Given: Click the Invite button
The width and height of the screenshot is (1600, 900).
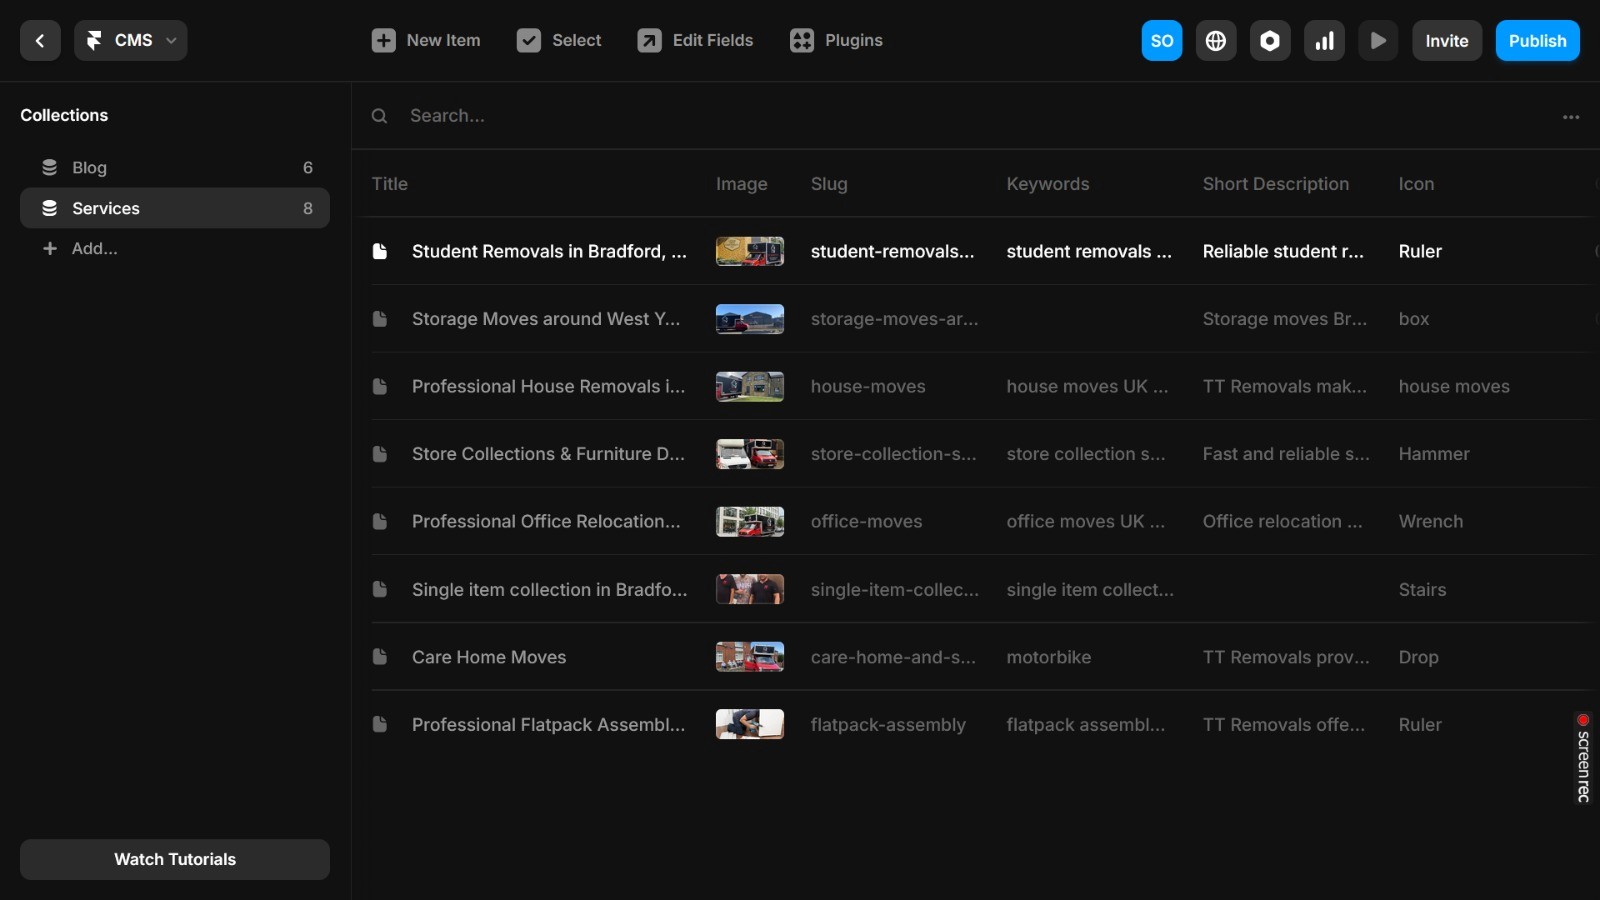Looking at the screenshot, I should [x=1447, y=41].
